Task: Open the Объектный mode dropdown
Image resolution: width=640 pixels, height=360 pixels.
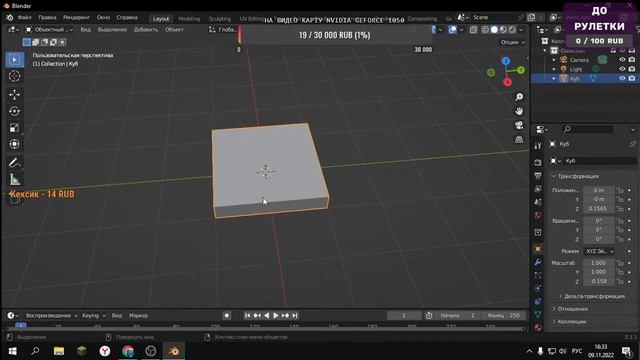Action: [x=49, y=29]
